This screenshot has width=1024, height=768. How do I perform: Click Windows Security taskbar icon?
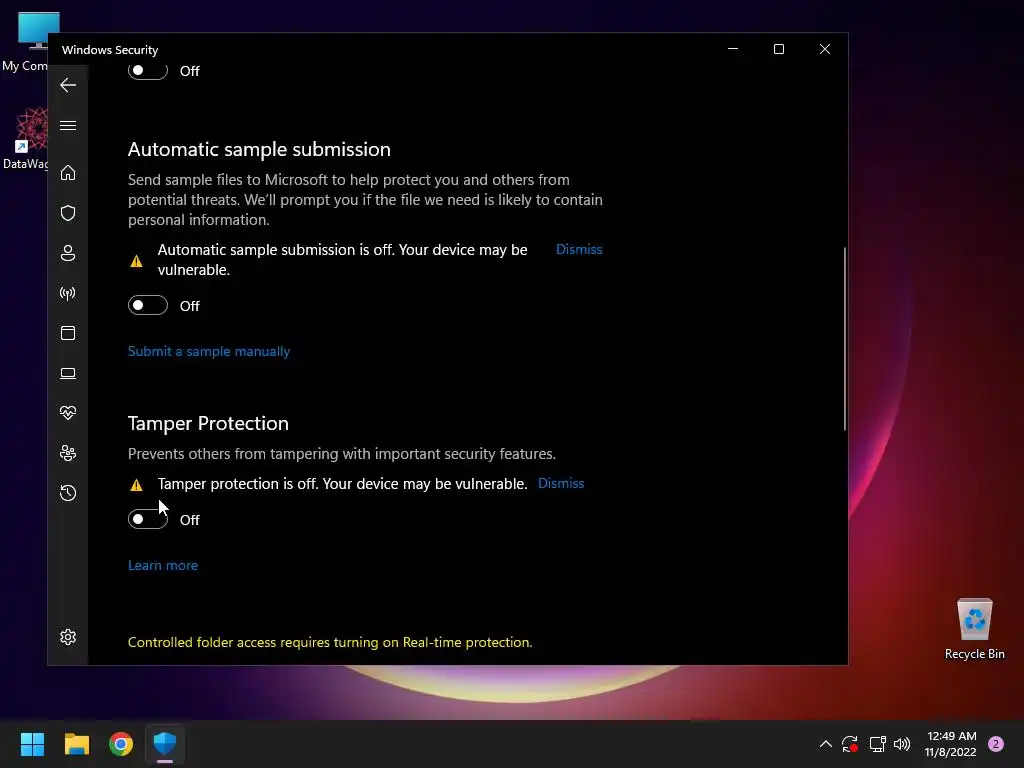tap(165, 744)
